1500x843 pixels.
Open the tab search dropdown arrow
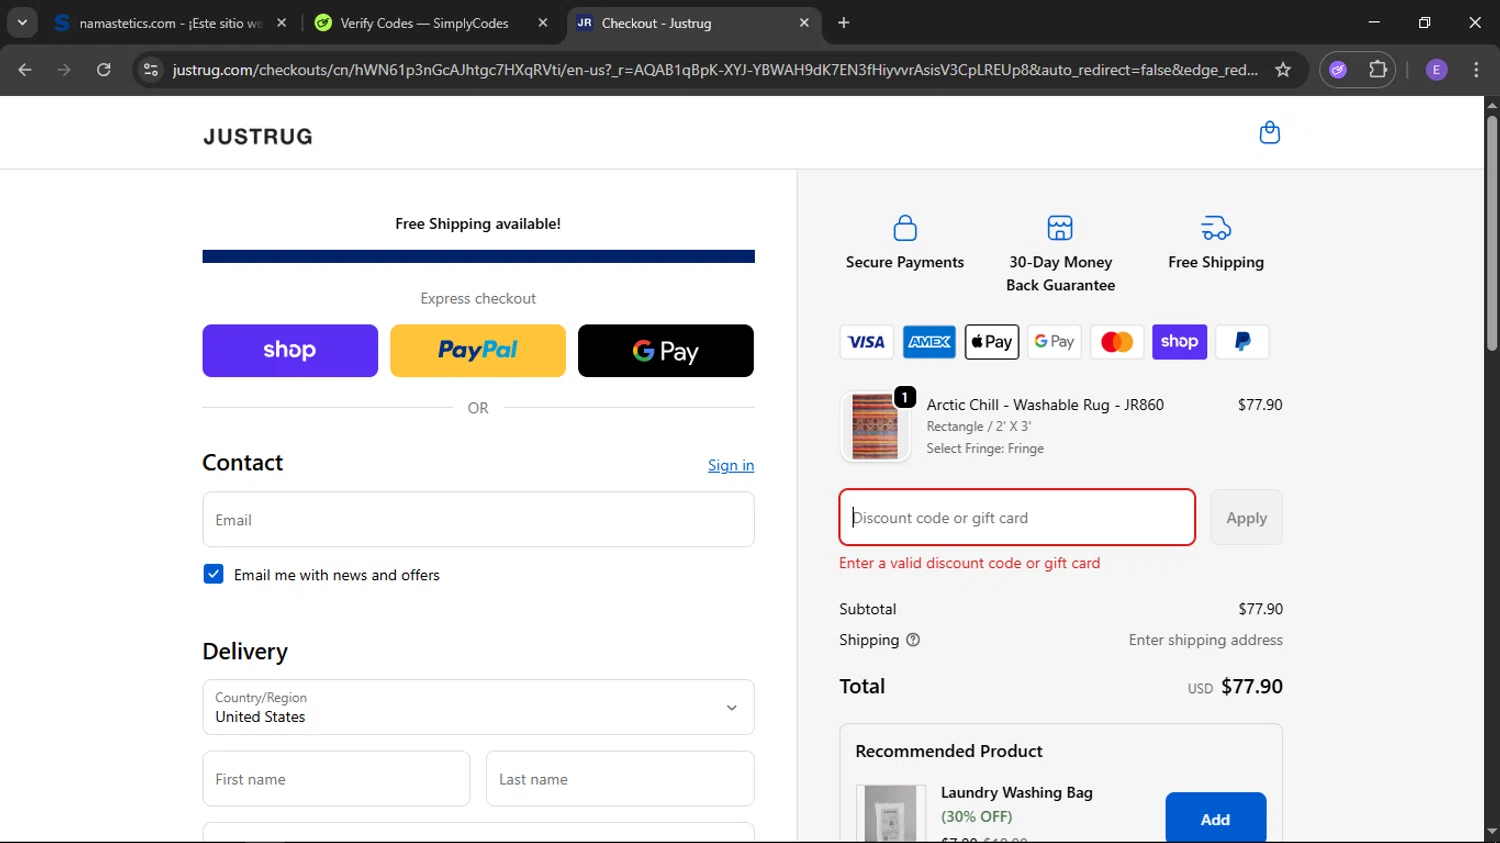pyautogui.click(x=22, y=22)
